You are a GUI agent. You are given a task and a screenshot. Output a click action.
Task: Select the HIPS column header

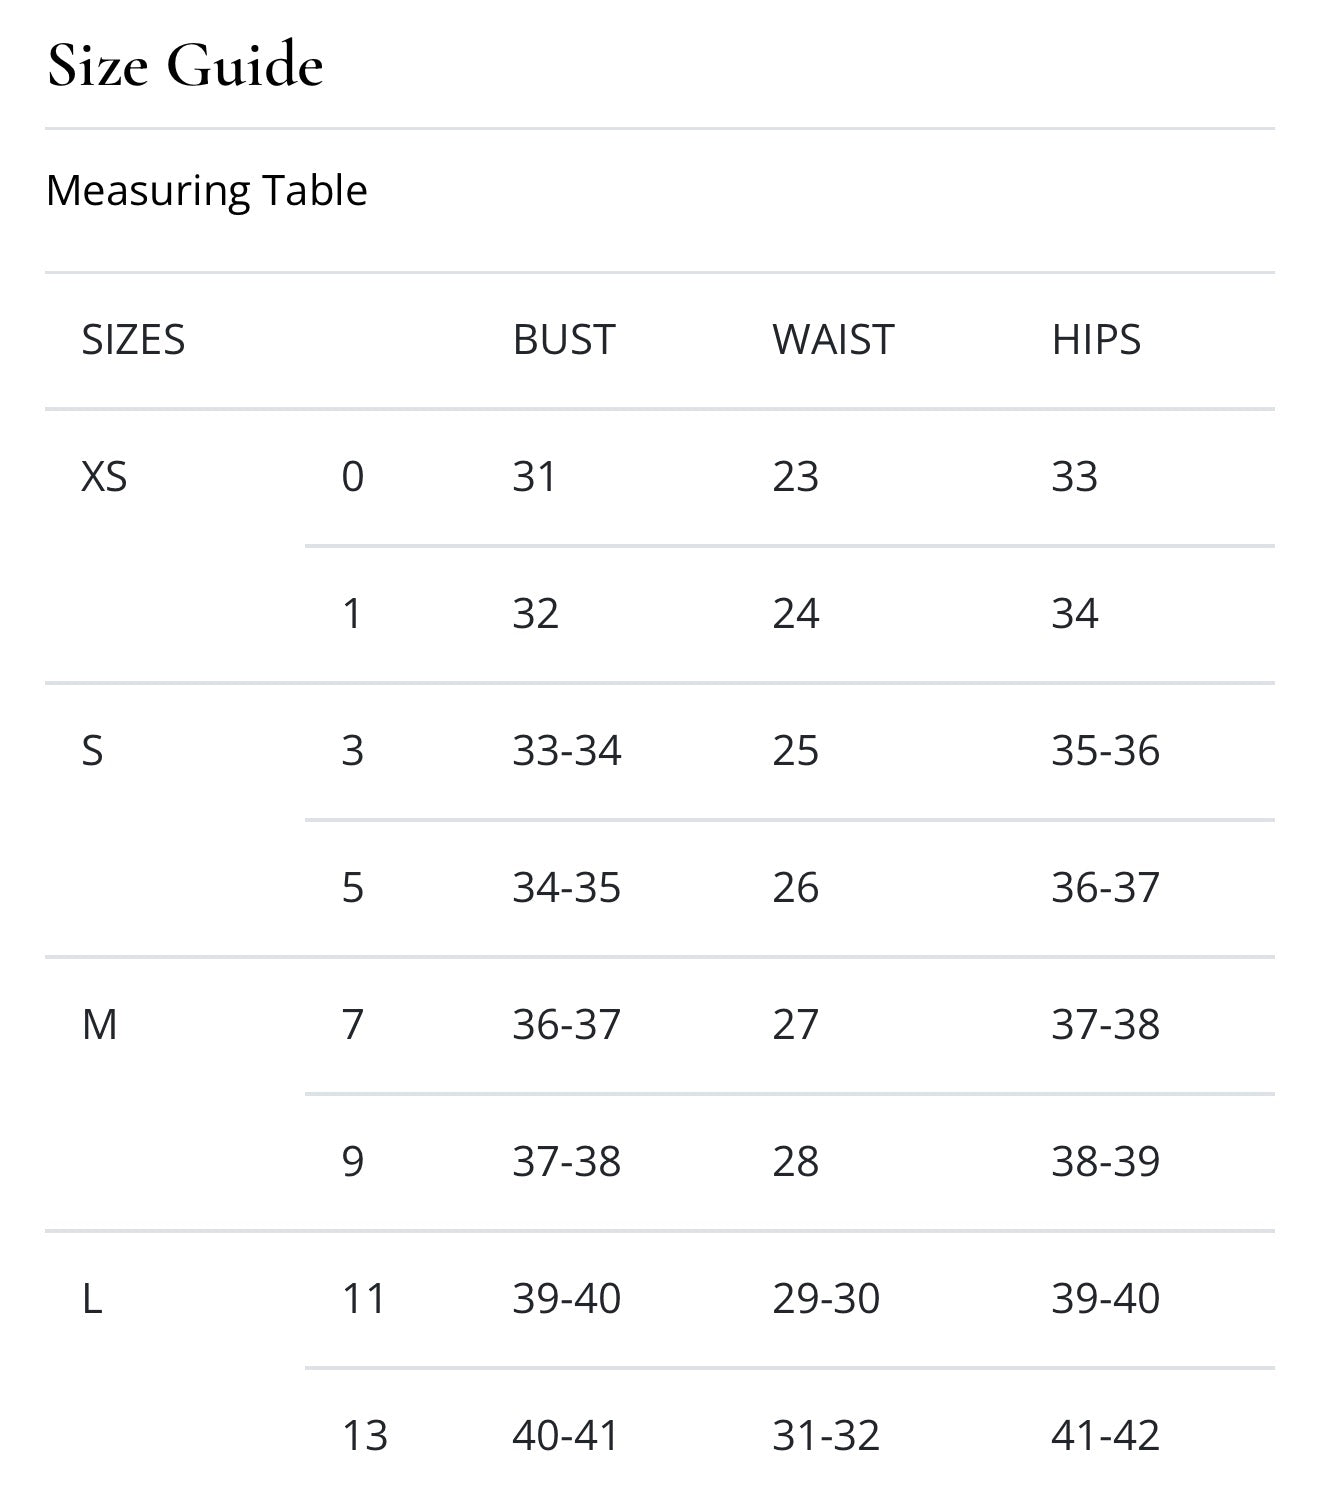[x=1096, y=340]
